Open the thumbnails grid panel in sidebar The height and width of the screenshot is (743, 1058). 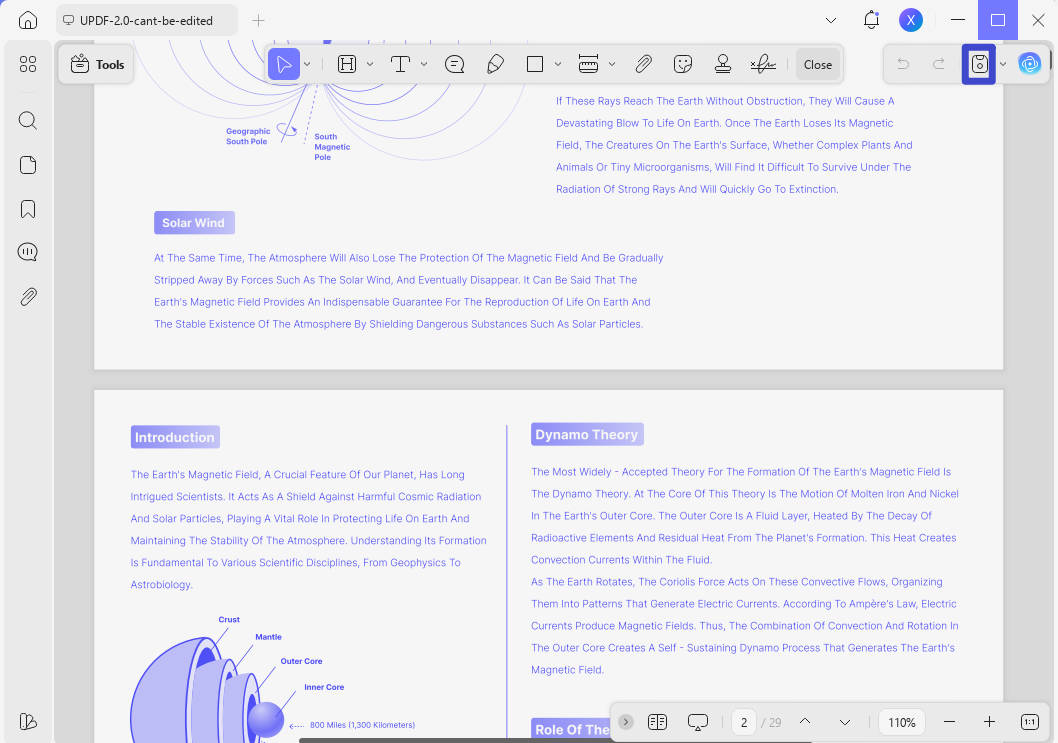pos(28,64)
